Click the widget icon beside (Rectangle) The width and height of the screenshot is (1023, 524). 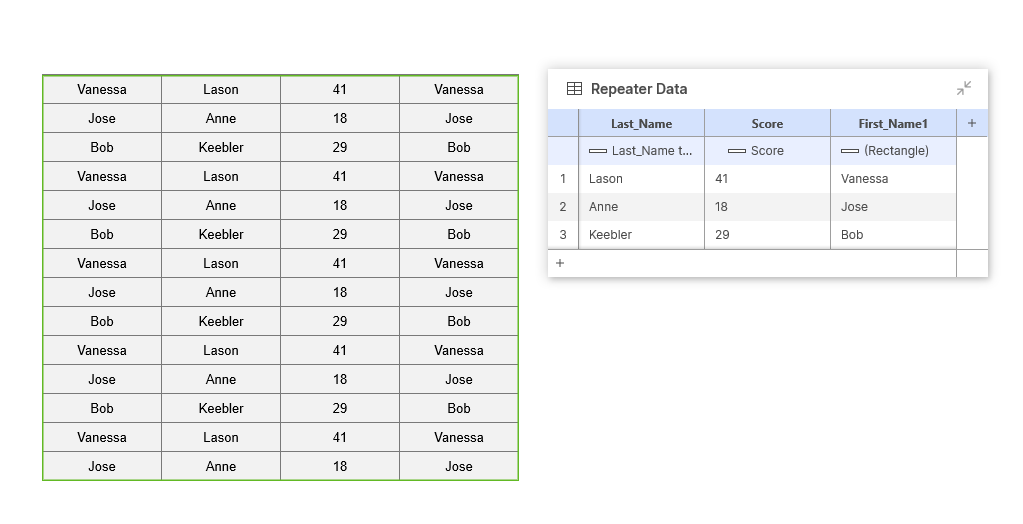click(x=849, y=151)
